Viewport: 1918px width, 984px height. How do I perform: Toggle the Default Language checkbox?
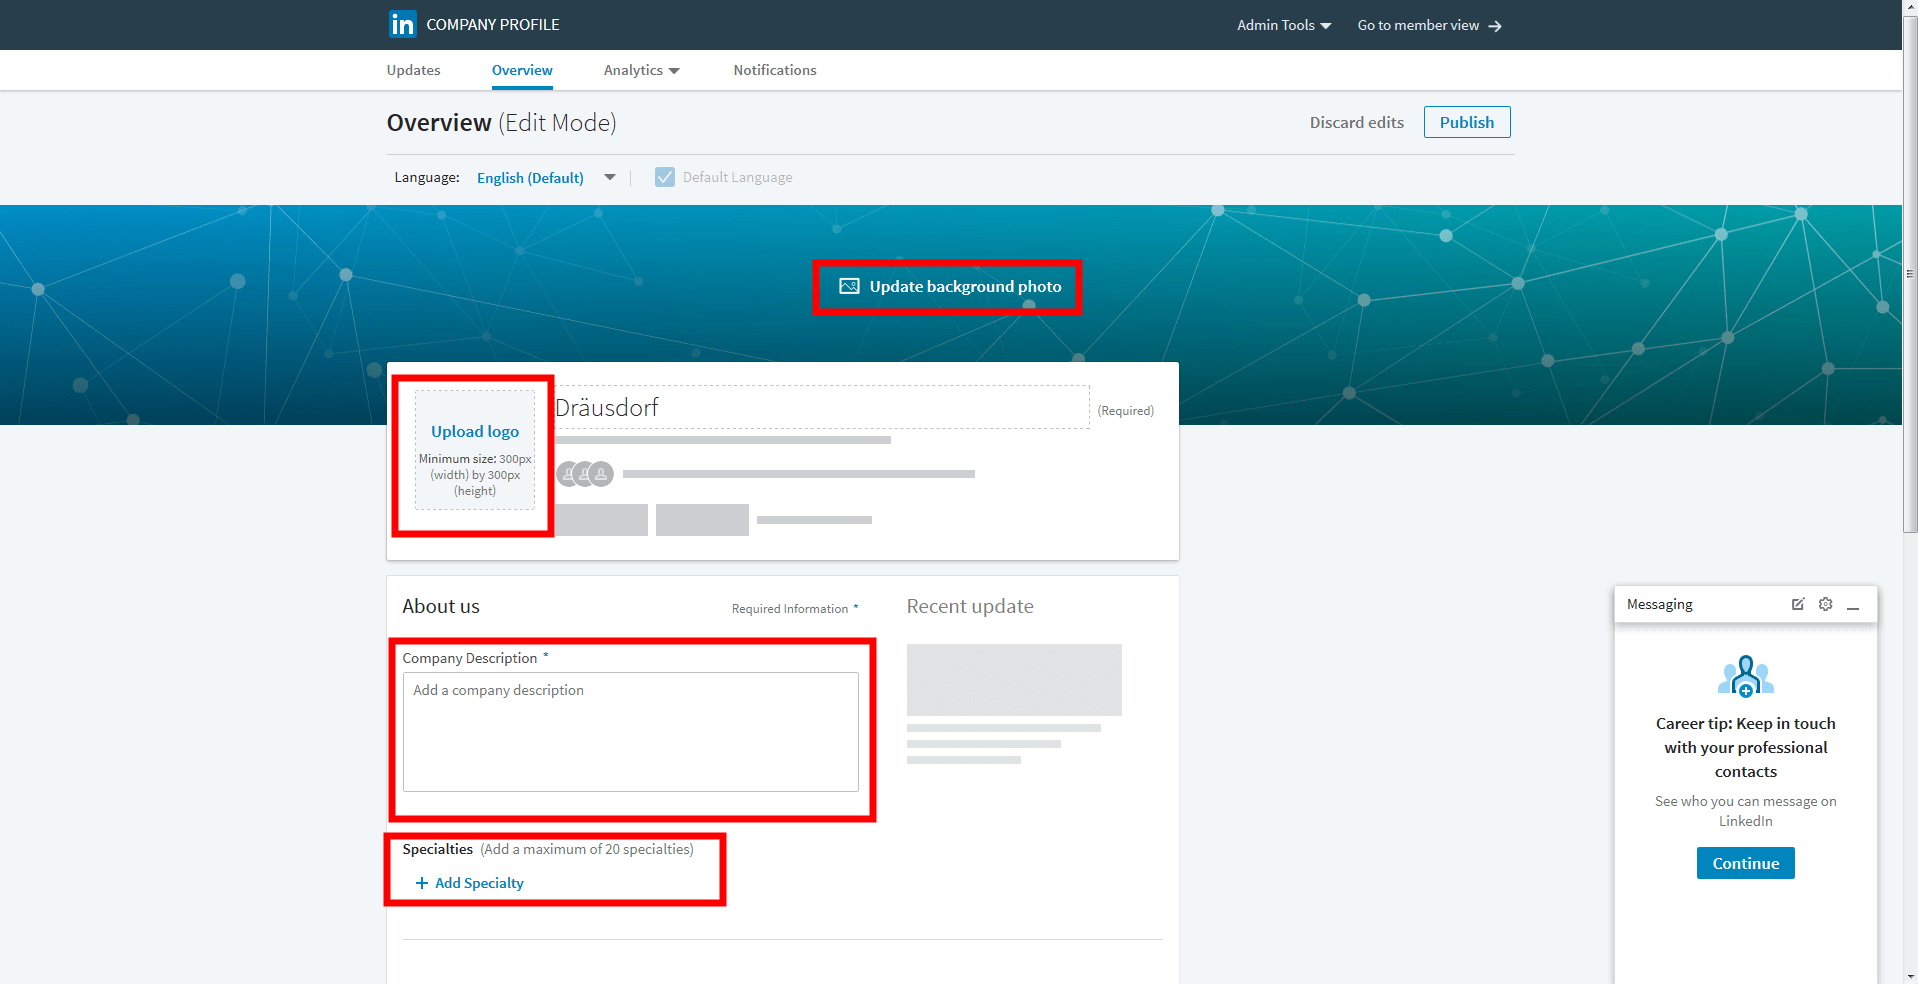(x=664, y=177)
